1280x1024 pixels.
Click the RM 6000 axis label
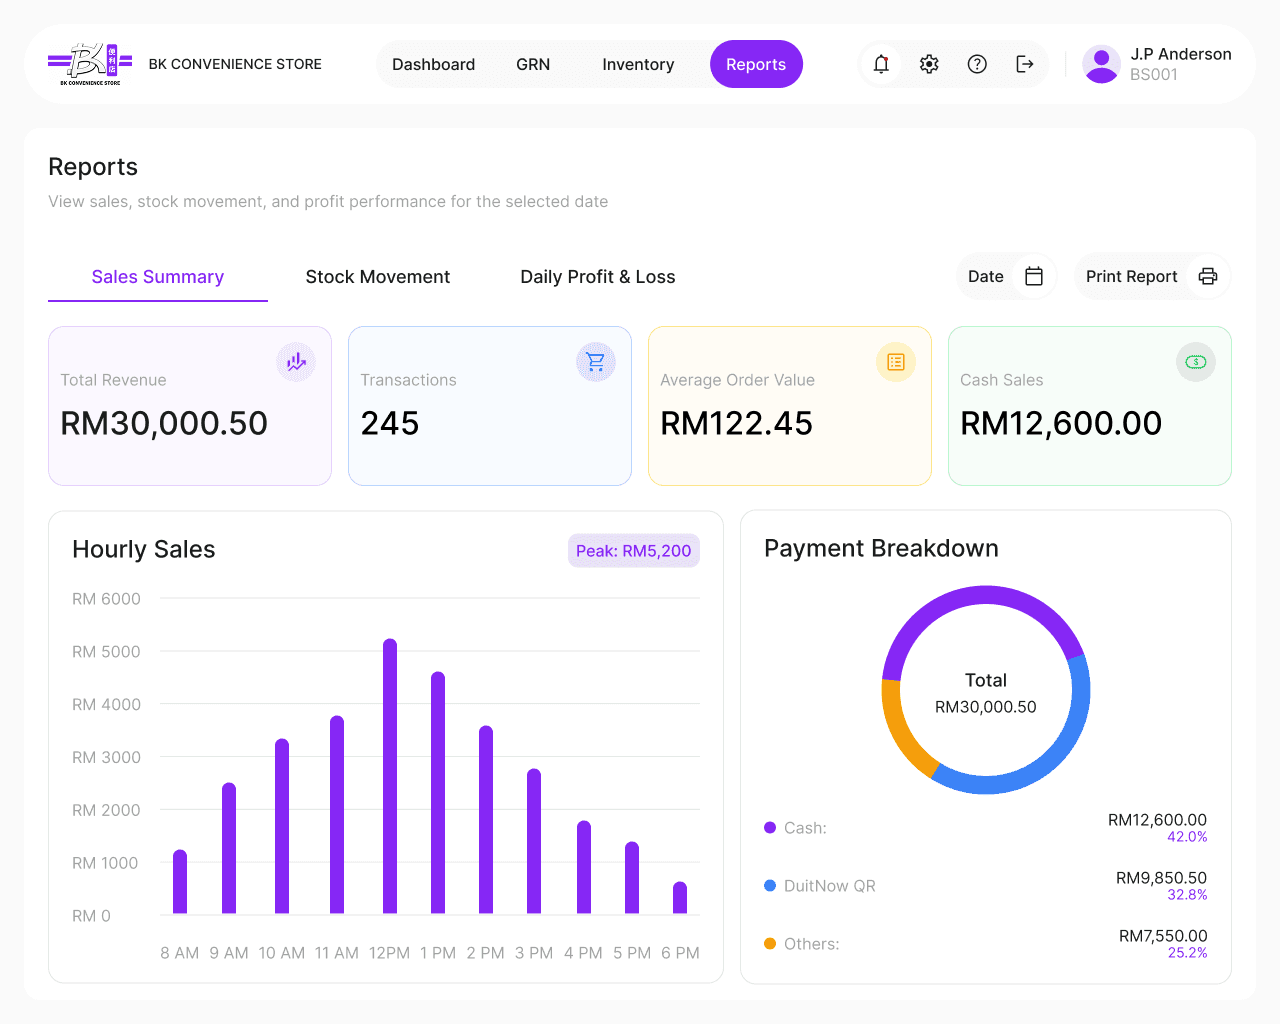coord(106,599)
